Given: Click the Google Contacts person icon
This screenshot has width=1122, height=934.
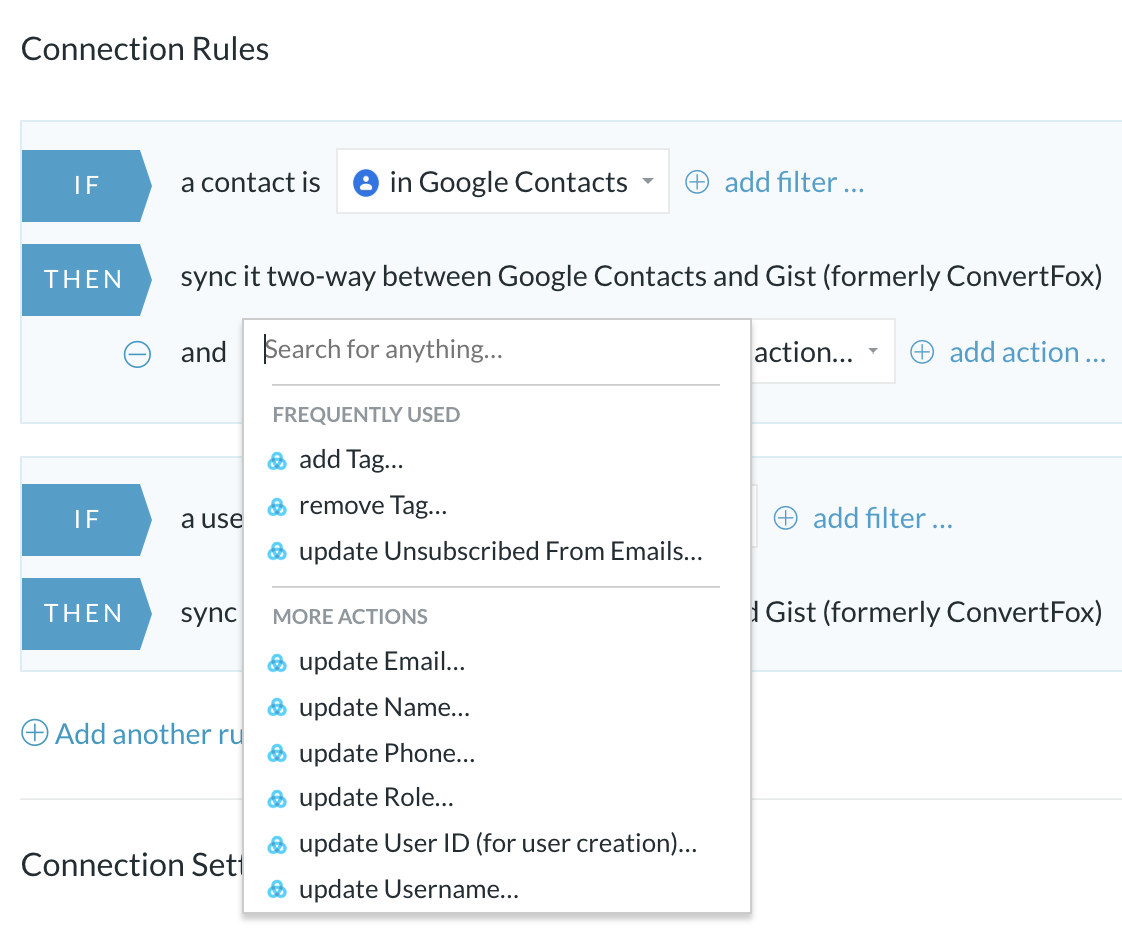Looking at the screenshot, I should pyautogui.click(x=366, y=183).
